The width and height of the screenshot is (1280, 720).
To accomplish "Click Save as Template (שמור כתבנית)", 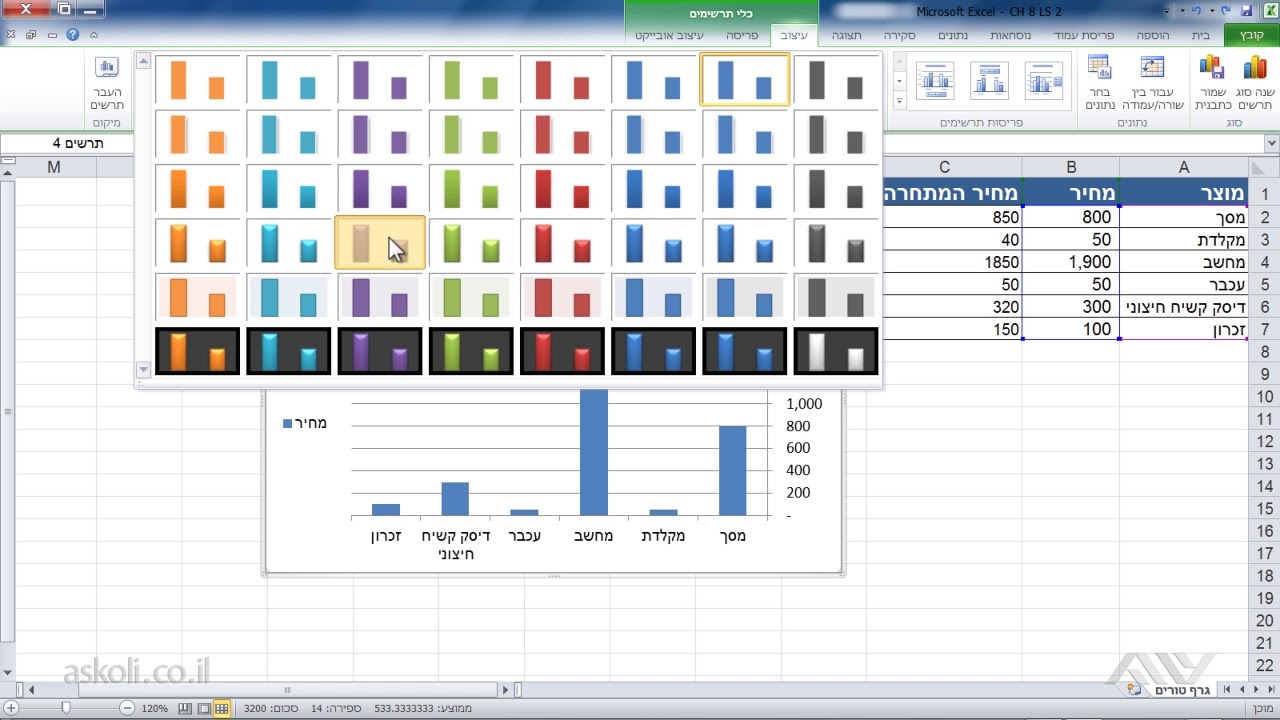I will 1211,84.
